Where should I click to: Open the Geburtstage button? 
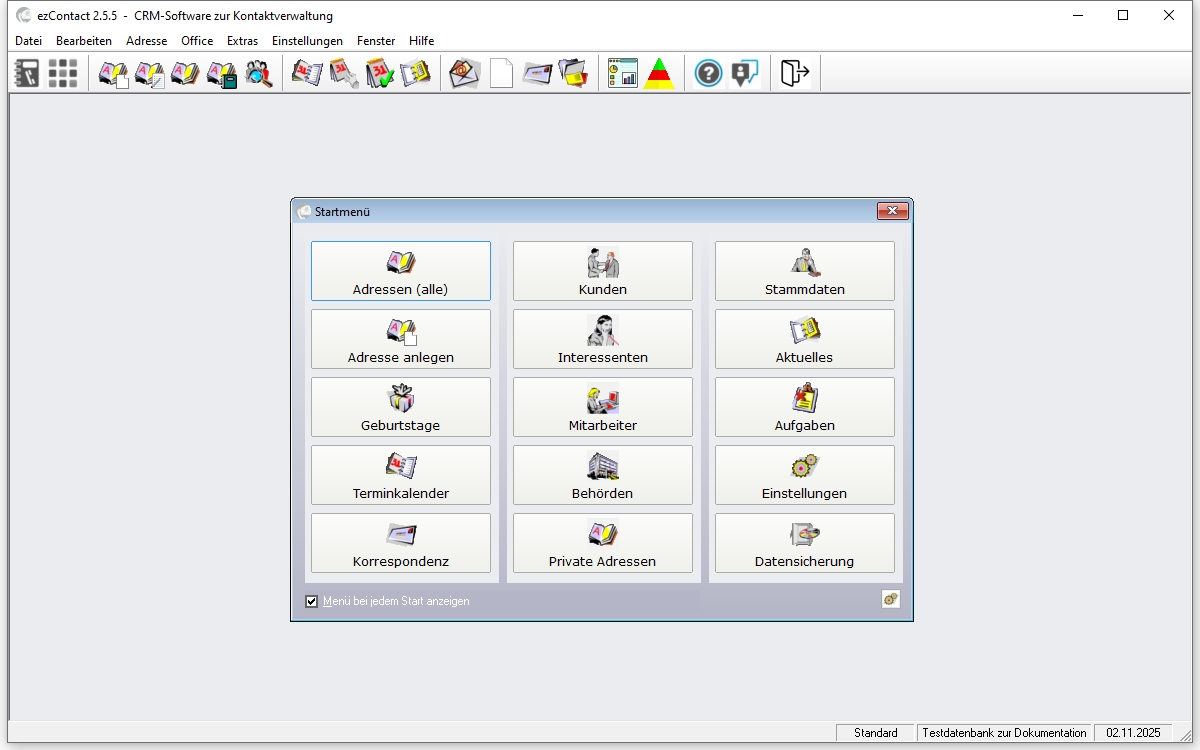401,407
